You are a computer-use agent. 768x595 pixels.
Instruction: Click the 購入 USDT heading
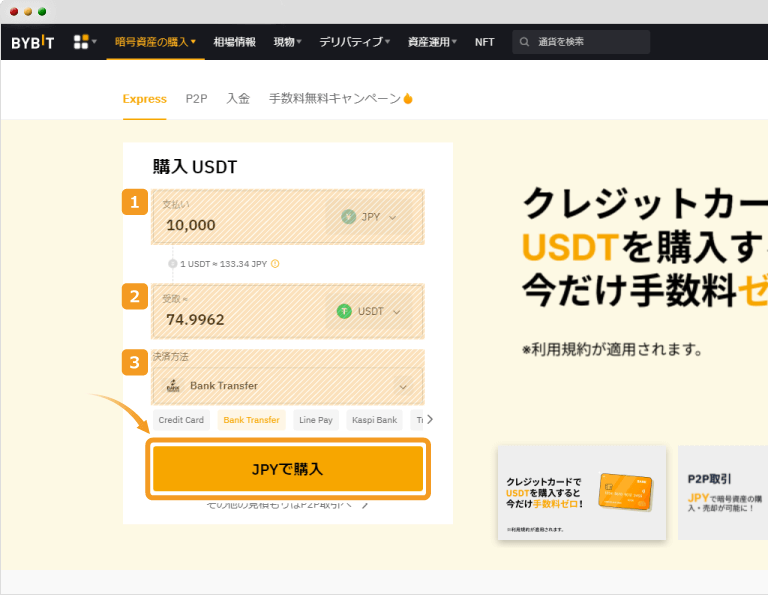click(x=195, y=167)
